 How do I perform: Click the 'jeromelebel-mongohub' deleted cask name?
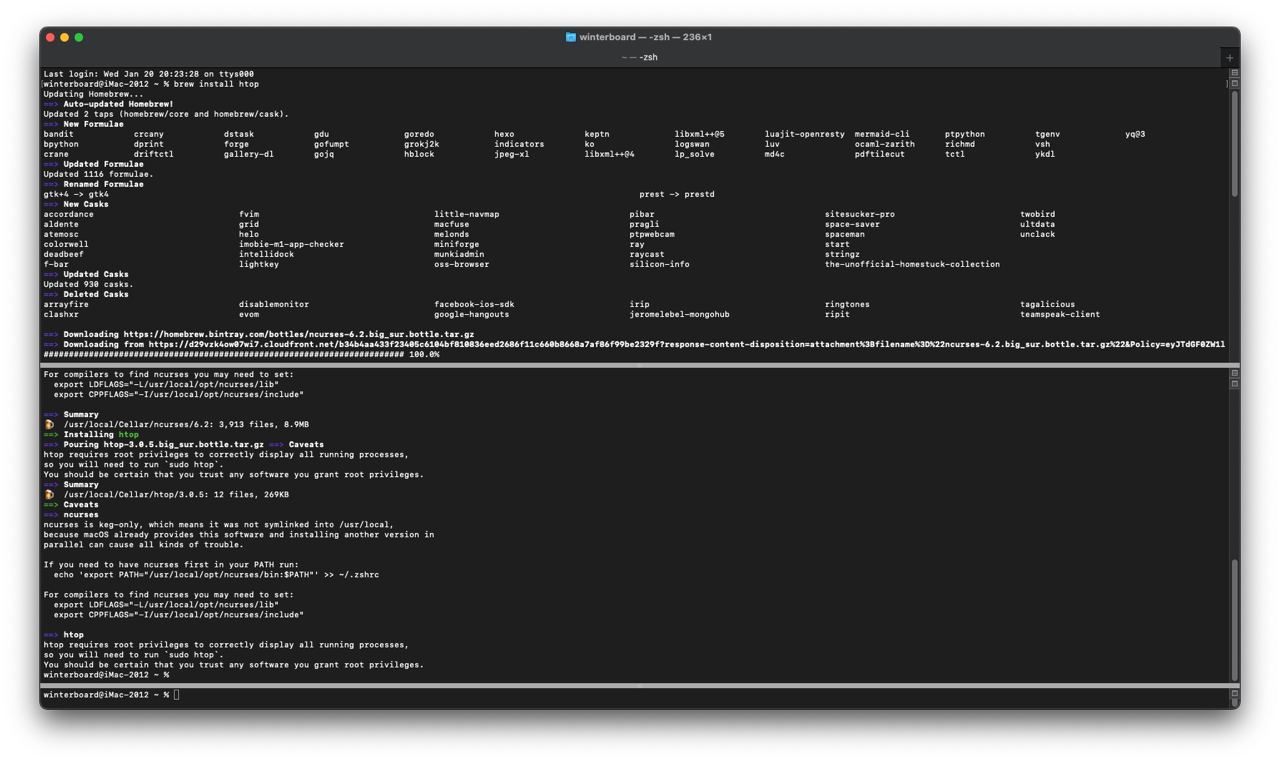pos(680,314)
